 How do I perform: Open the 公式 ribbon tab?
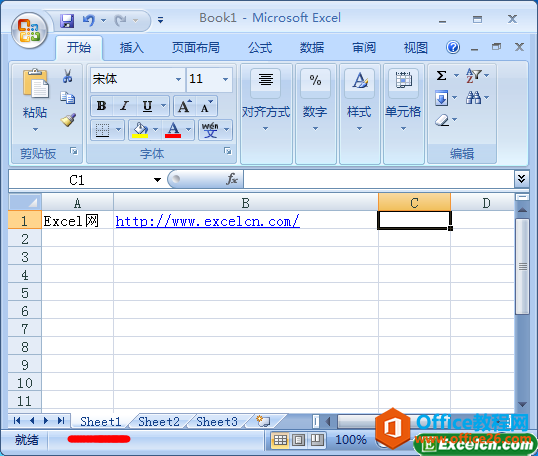click(x=260, y=48)
